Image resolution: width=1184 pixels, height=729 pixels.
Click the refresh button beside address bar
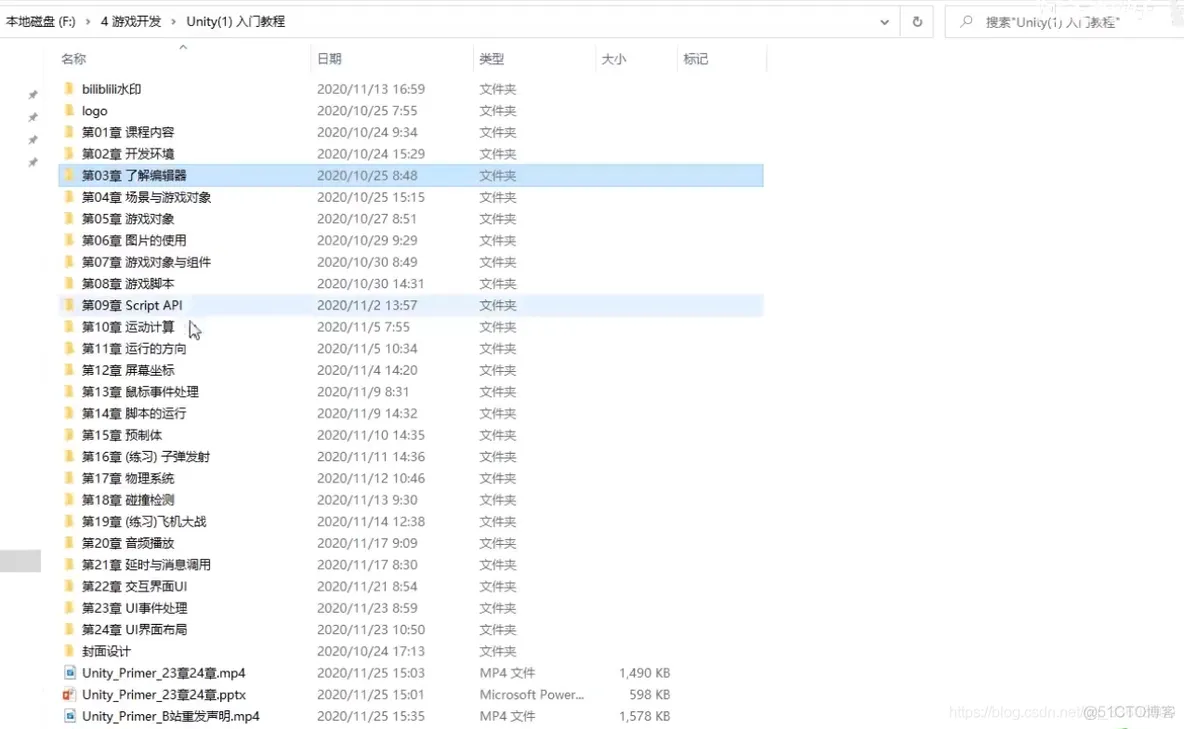[x=917, y=22]
